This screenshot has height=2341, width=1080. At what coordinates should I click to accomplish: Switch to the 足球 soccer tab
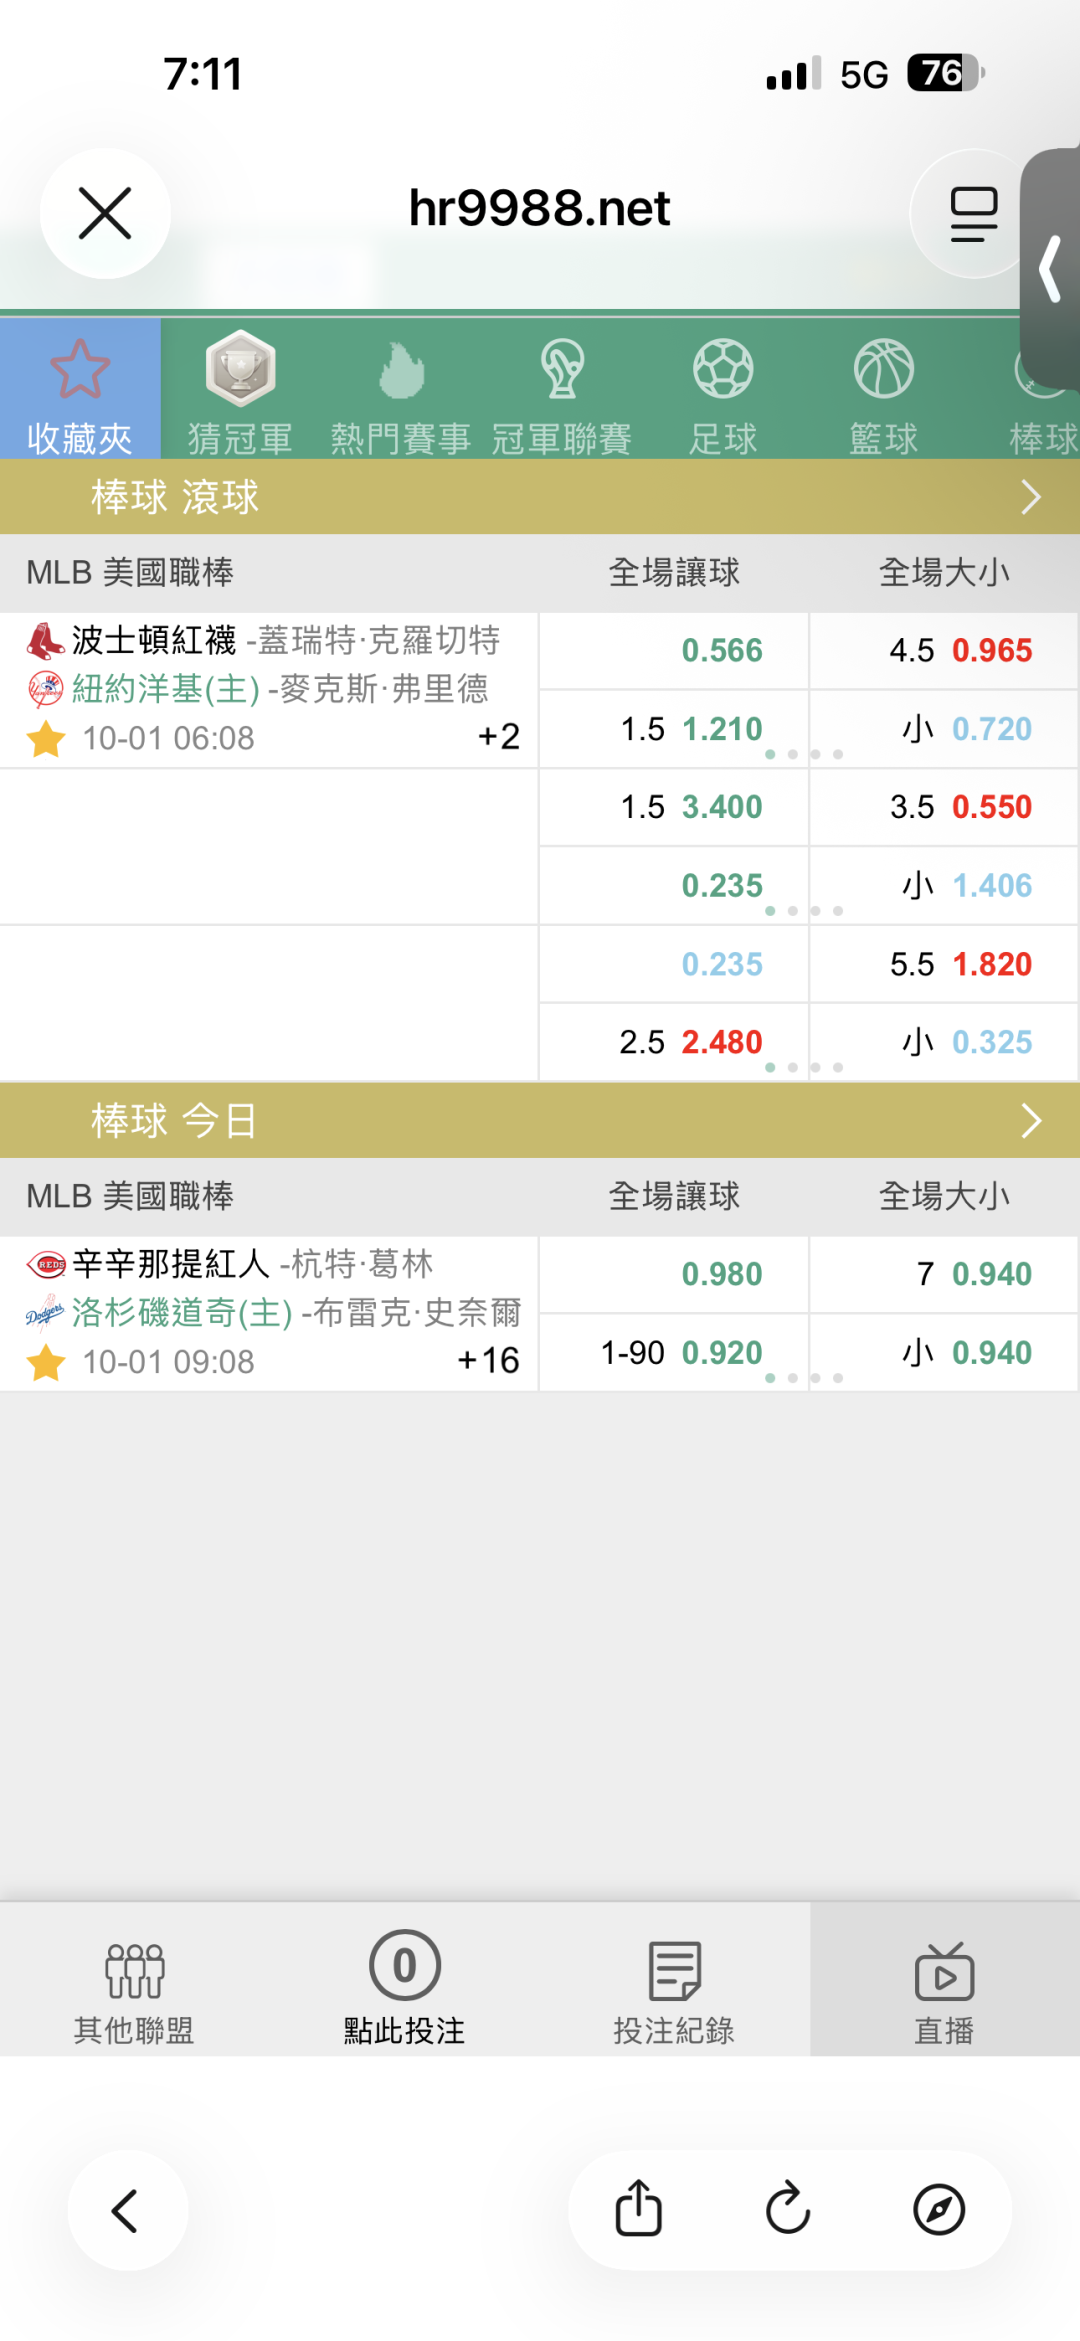[723, 392]
